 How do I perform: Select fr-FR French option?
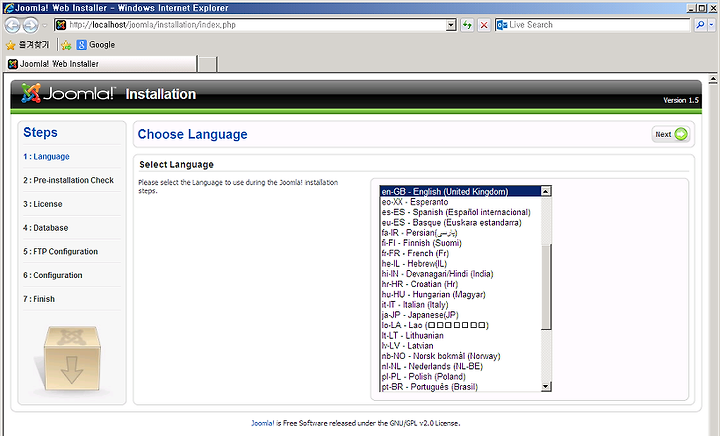pos(461,253)
